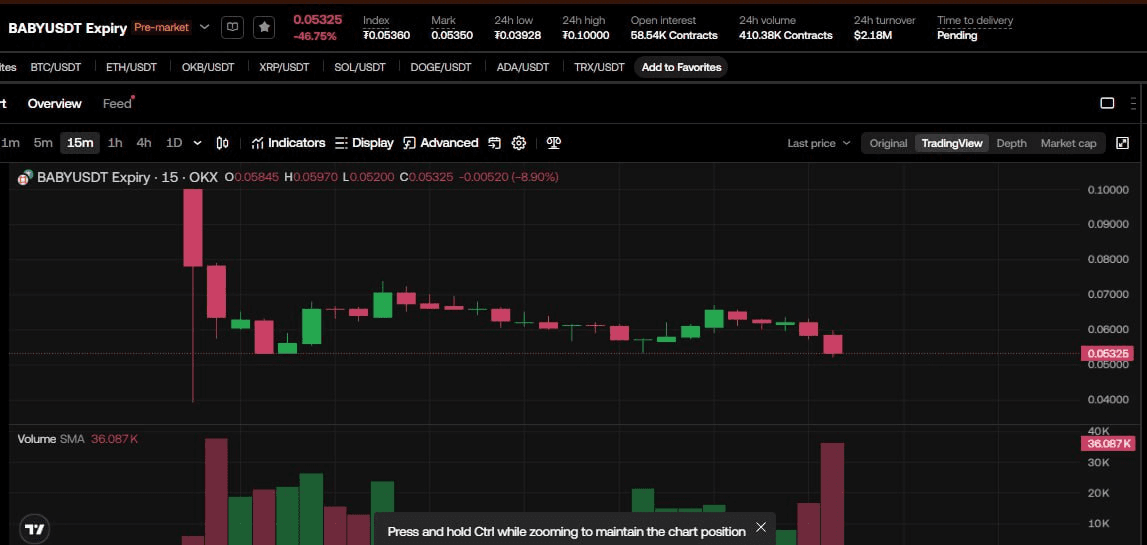Click the TradingView logo
Screen dimensions: 1147x545
point(34,528)
